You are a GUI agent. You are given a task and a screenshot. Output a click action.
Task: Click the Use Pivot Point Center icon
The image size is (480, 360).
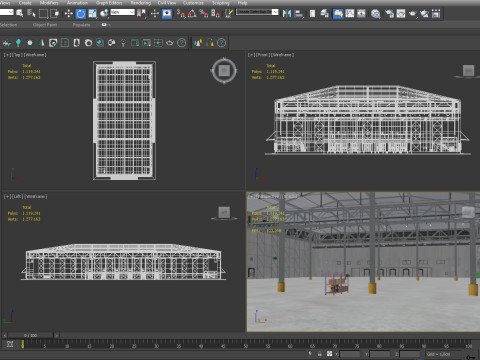tap(141, 13)
